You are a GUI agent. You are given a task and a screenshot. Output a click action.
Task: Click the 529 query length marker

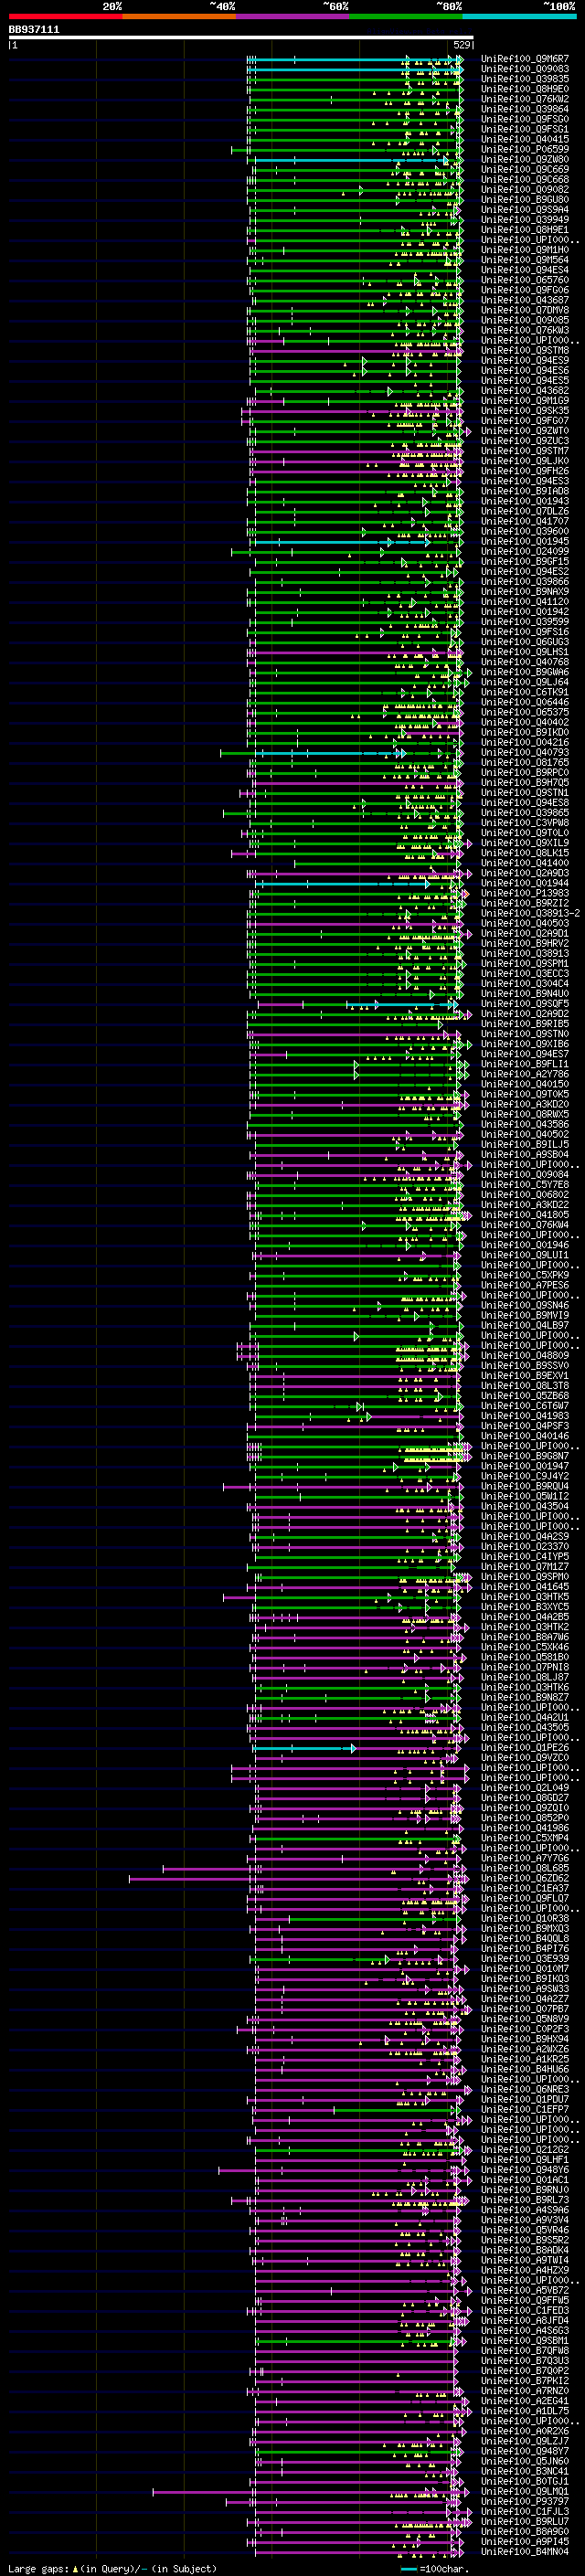[461, 45]
